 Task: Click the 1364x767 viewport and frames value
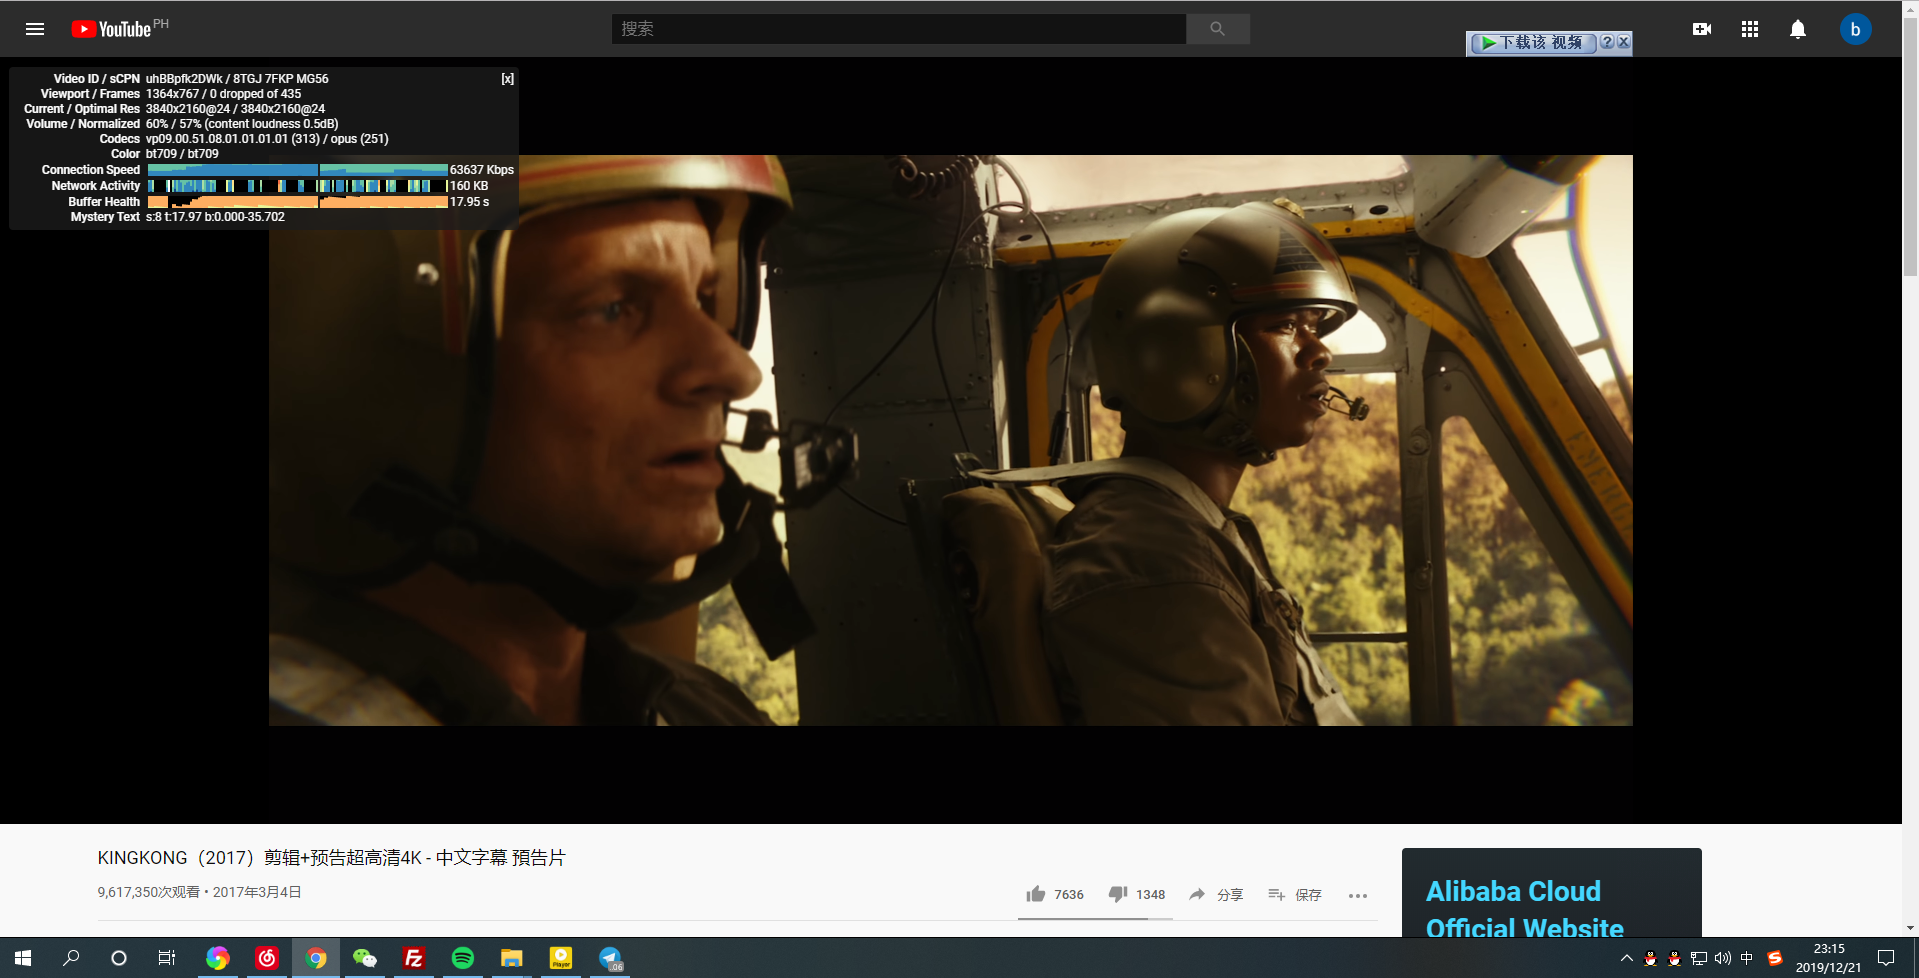pos(223,94)
